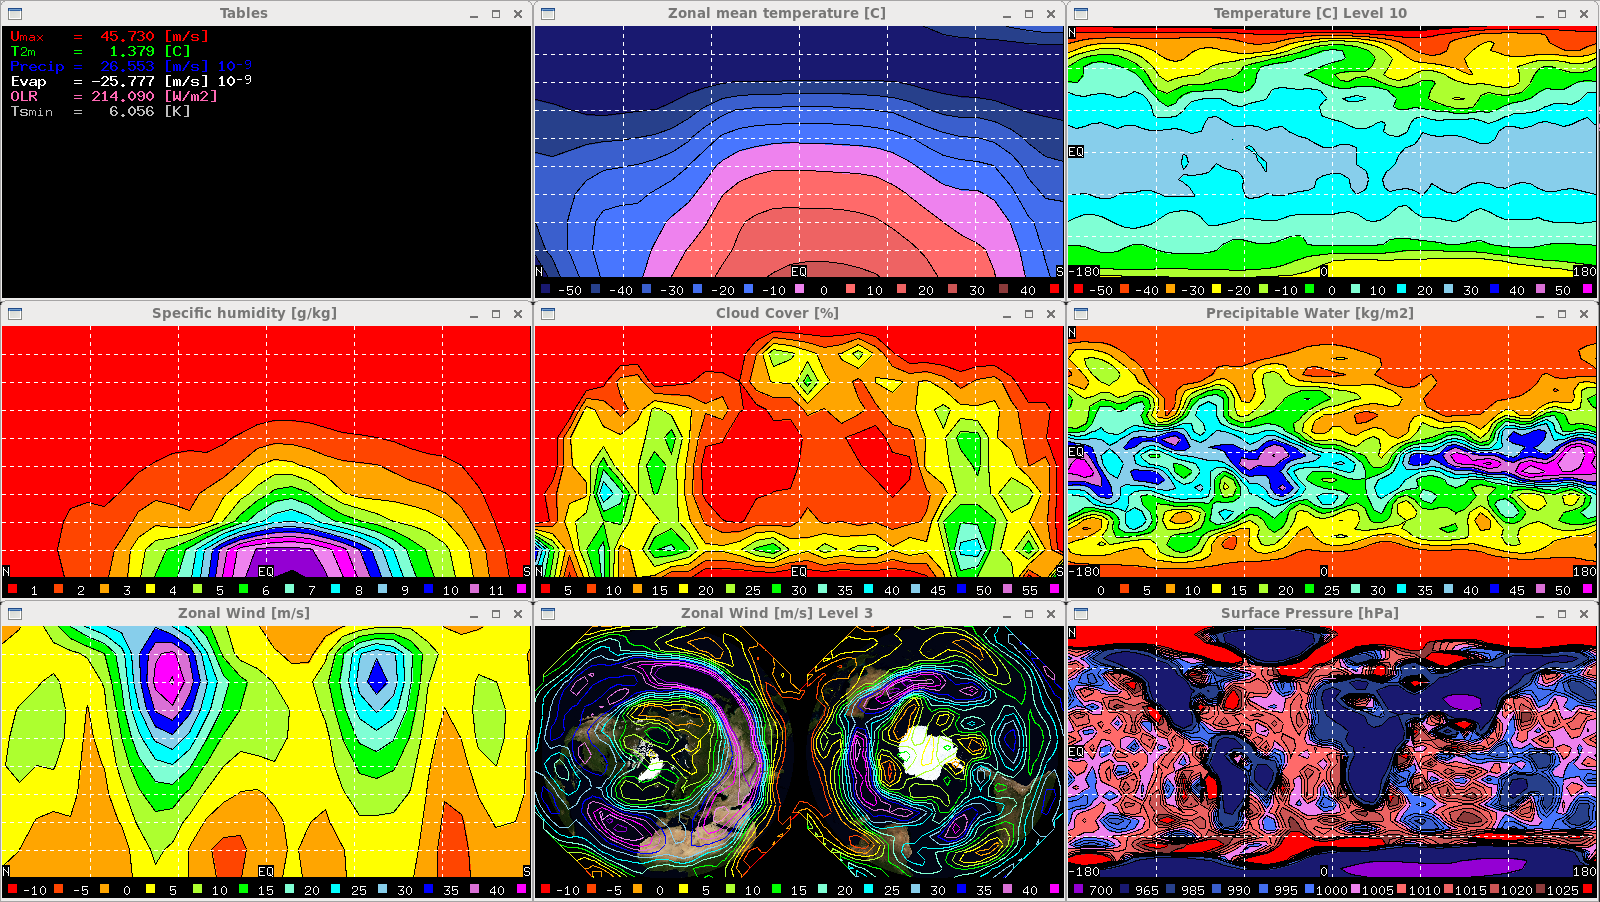Open window menu icon of Zonal Wind Level 3 window
The height and width of the screenshot is (902, 1600).
[x=548, y=614]
